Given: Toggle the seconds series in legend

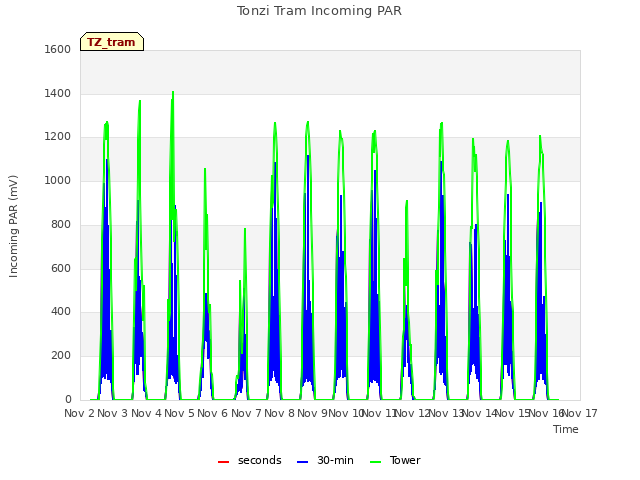Looking at the screenshot, I should coord(249,460).
